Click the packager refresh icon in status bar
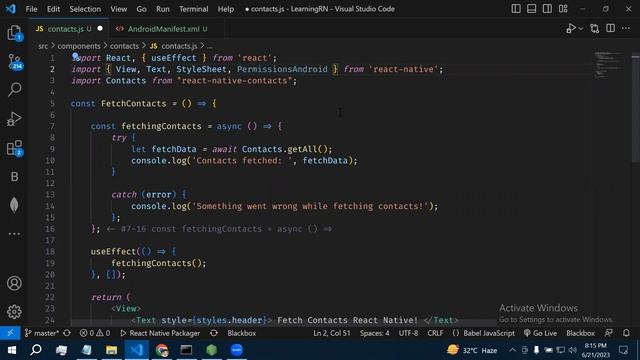This screenshot has width=640, height=360. [x=213, y=333]
